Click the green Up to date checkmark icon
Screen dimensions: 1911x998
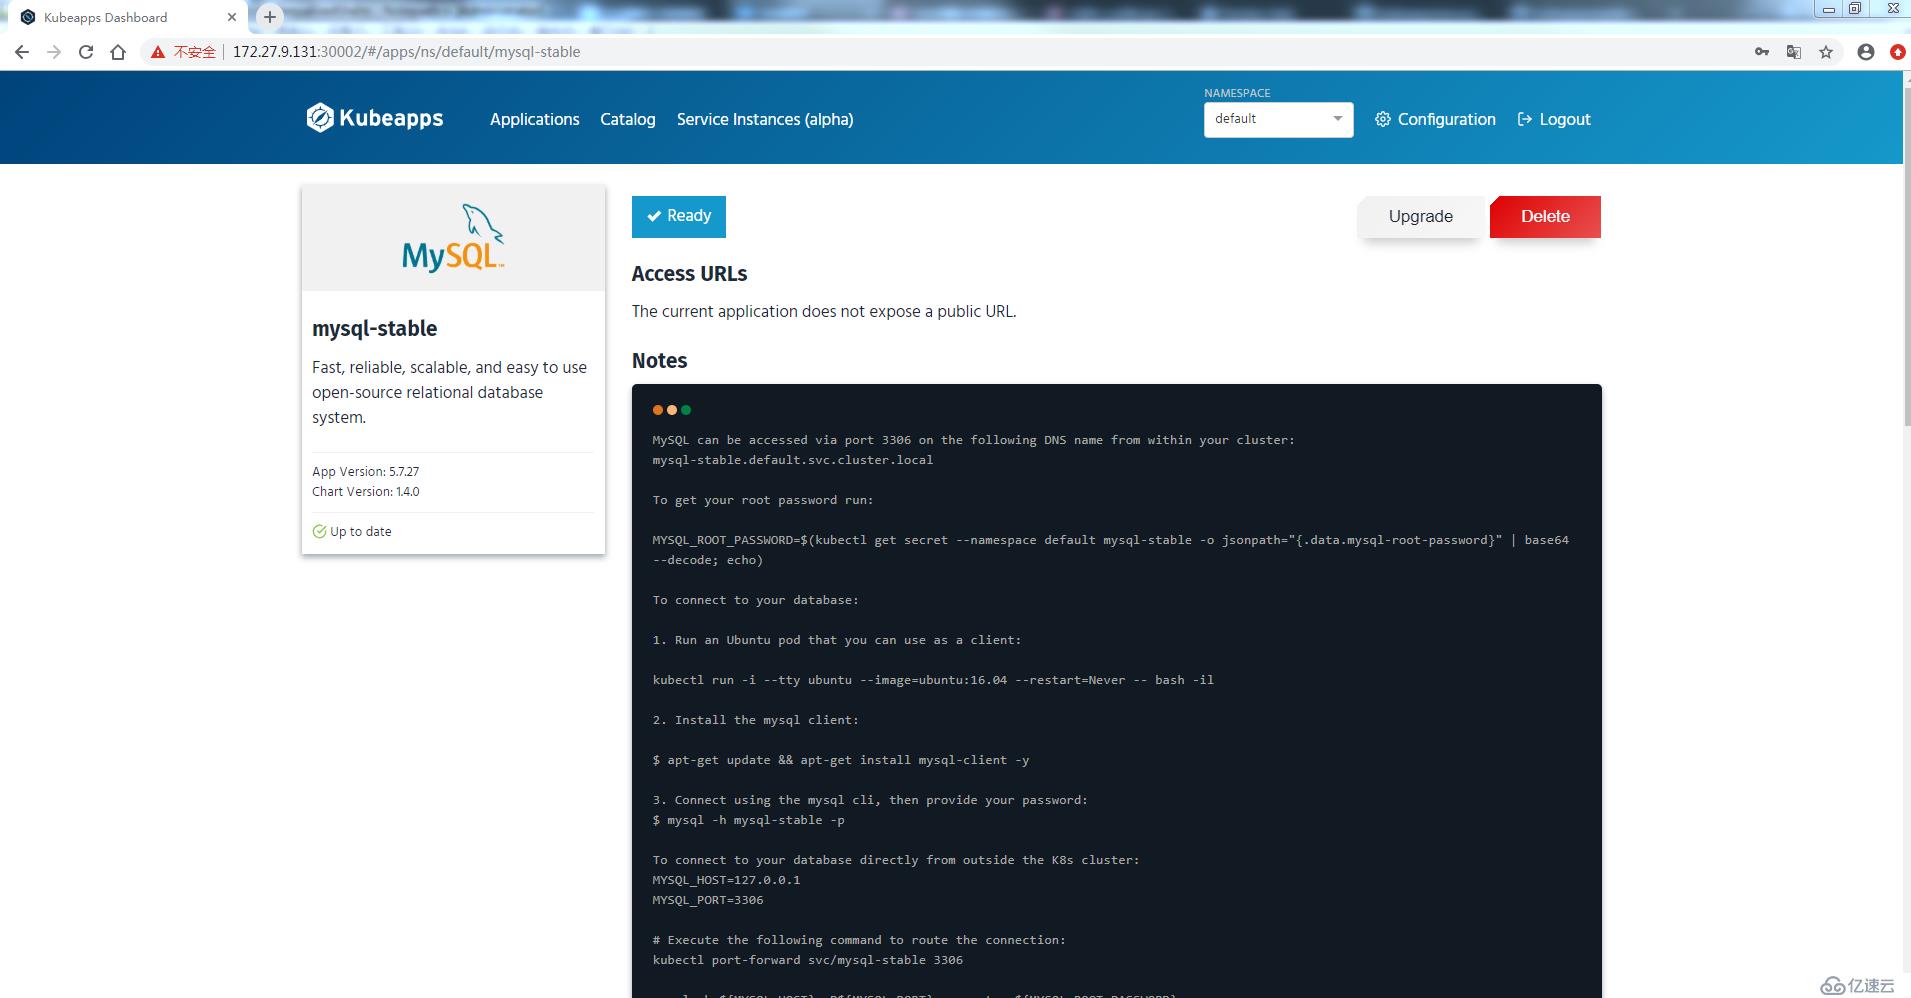(319, 531)
